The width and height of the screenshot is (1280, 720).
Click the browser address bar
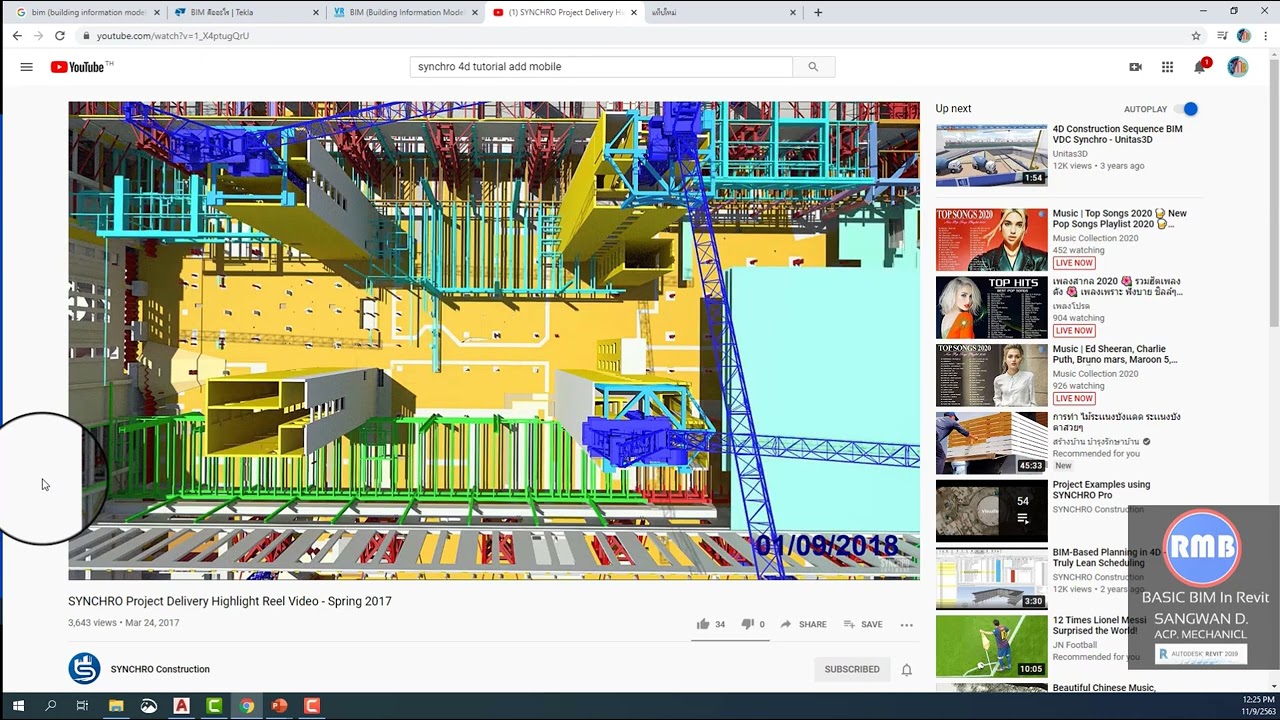point(630,35)
